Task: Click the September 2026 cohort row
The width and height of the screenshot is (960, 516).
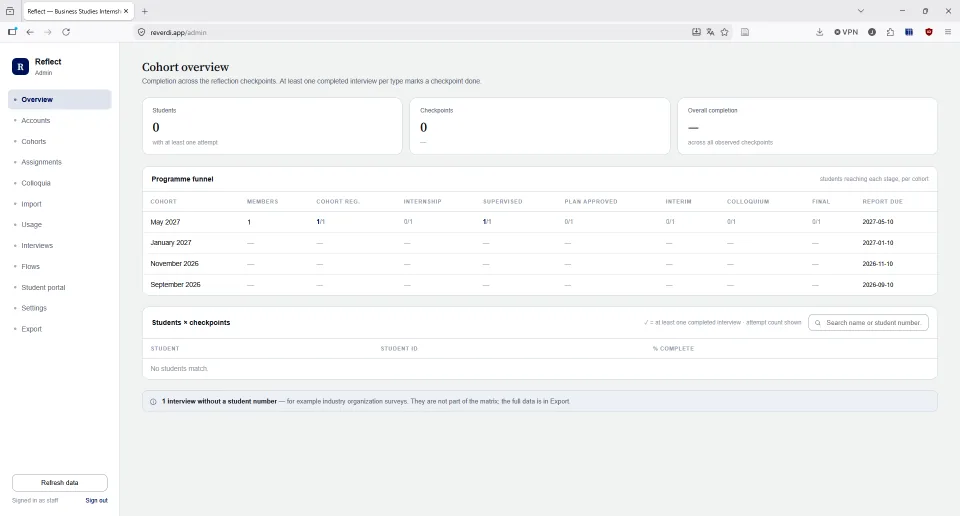Action: (539, 284)
